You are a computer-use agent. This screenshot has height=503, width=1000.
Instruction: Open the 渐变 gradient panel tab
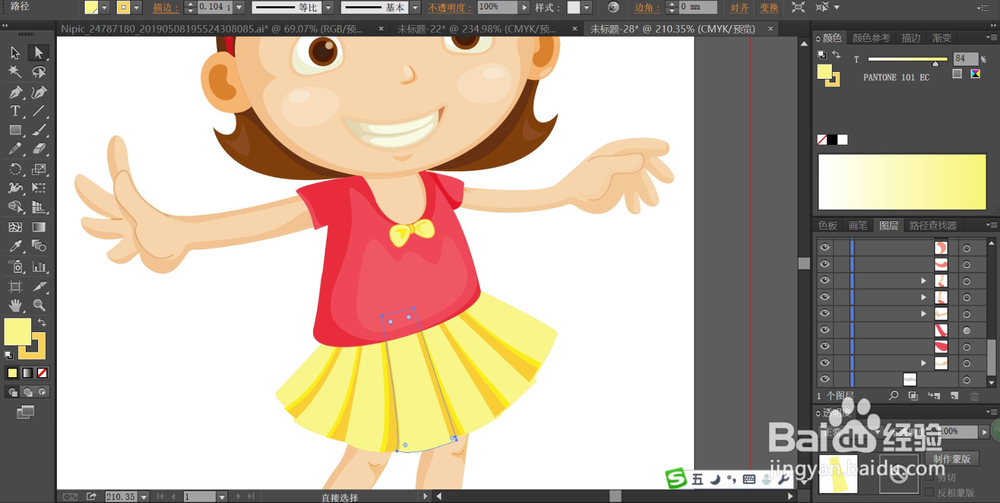[x=943, y=38]
